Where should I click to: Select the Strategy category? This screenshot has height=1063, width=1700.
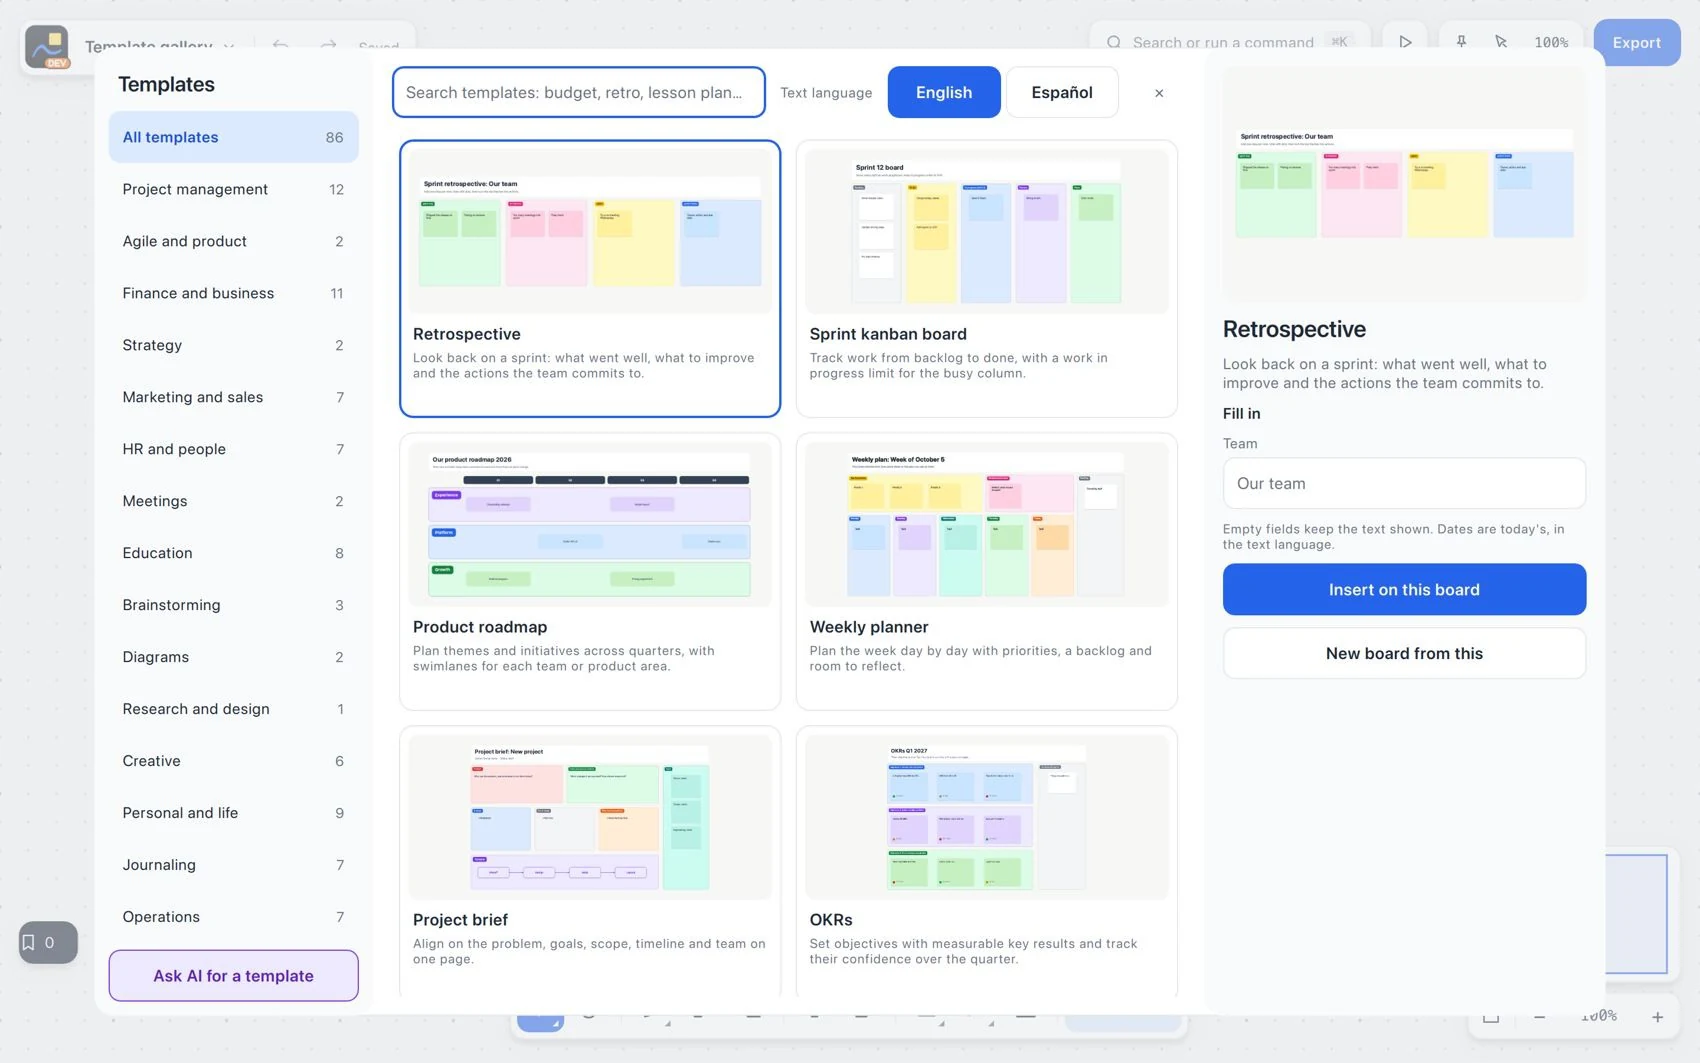click(x=233, y=345)
